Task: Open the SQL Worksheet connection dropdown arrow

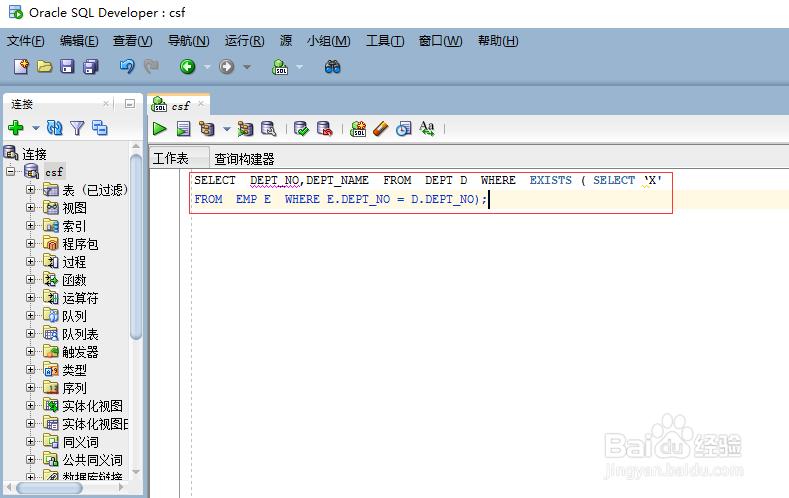Action: point(299,67)
